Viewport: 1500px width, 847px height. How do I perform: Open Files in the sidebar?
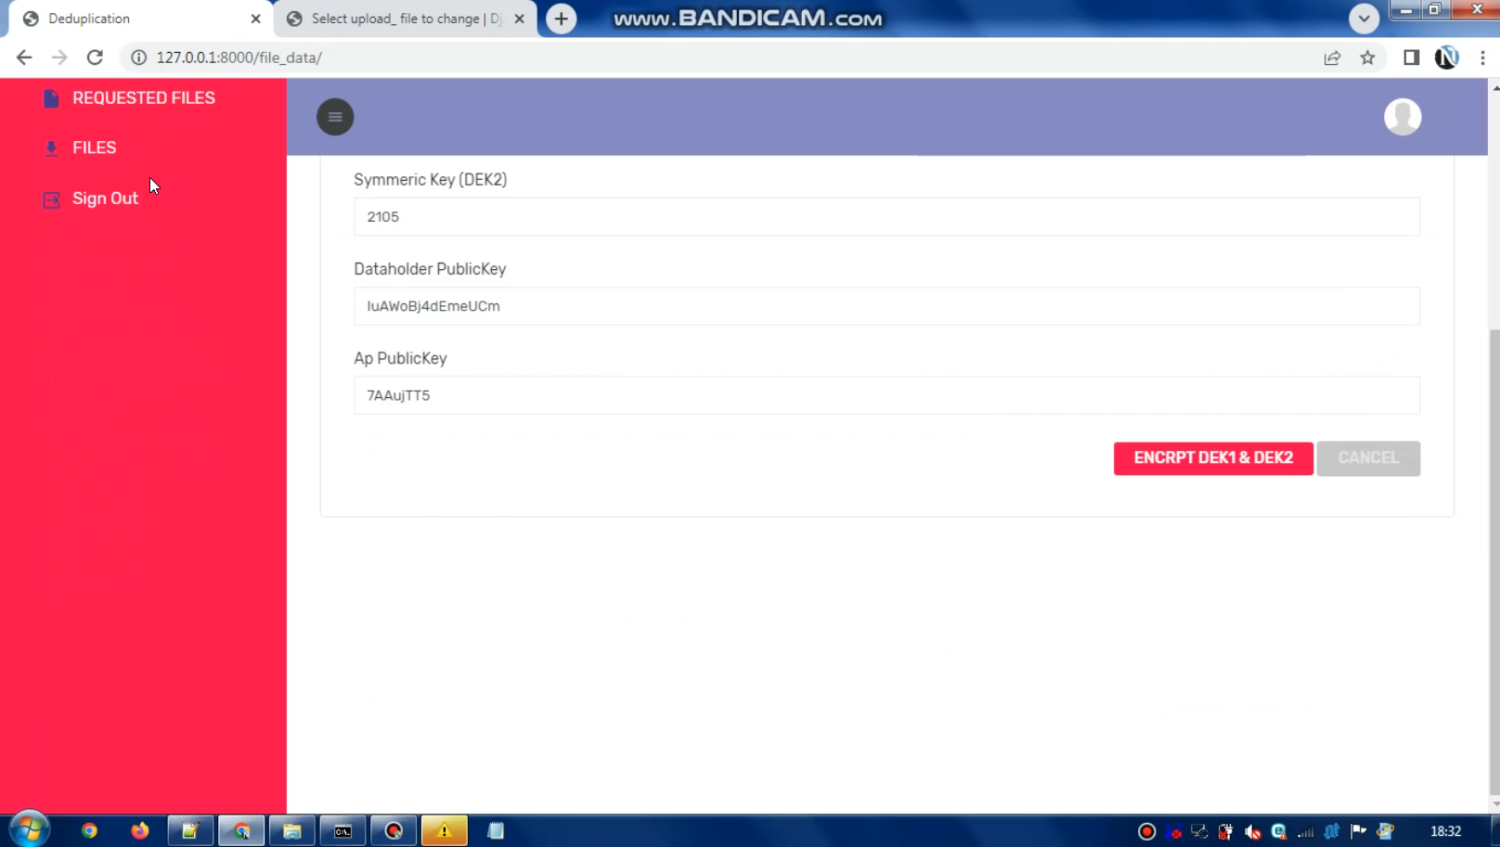pyautogui.click(x=94, y=148)
